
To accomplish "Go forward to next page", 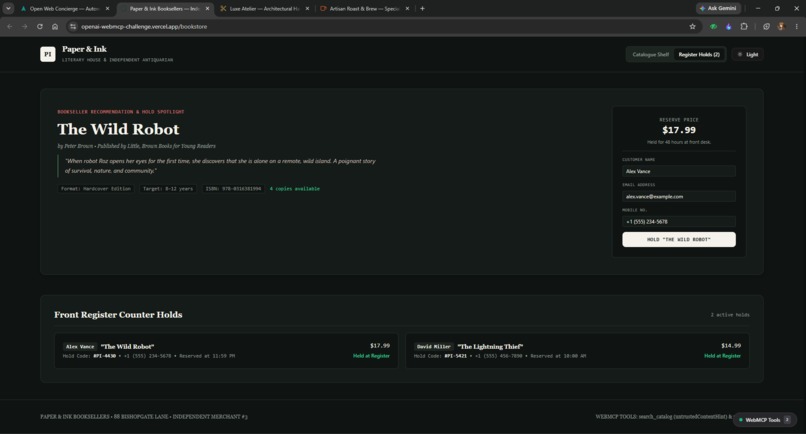I will coord(25,26).
